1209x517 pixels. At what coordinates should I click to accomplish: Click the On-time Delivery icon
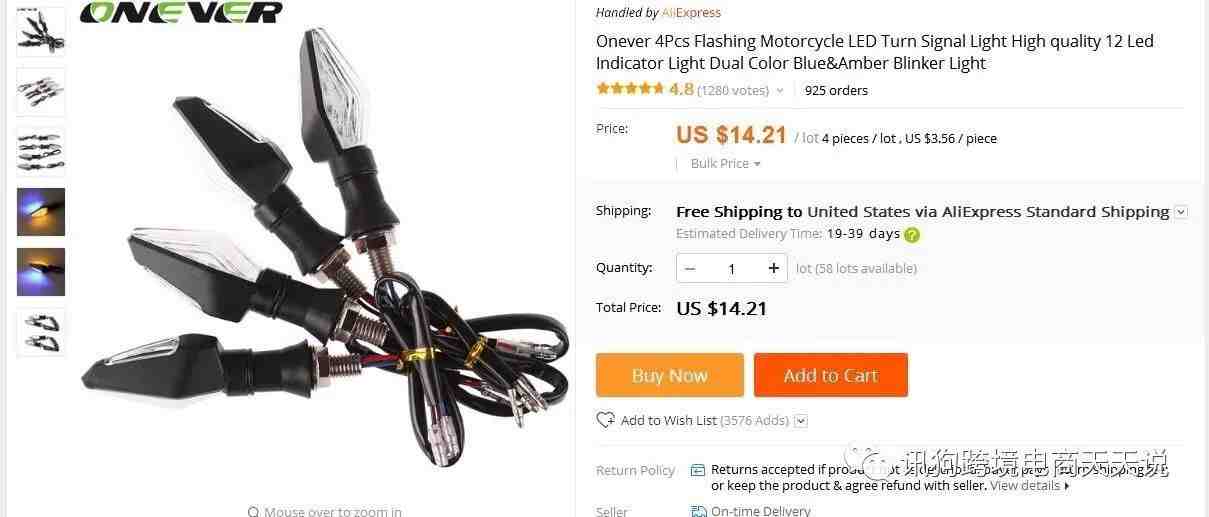[x=699, y=511]
